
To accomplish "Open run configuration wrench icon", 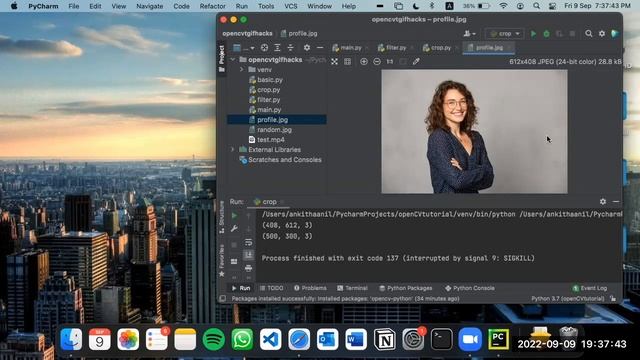I will 234,229.
